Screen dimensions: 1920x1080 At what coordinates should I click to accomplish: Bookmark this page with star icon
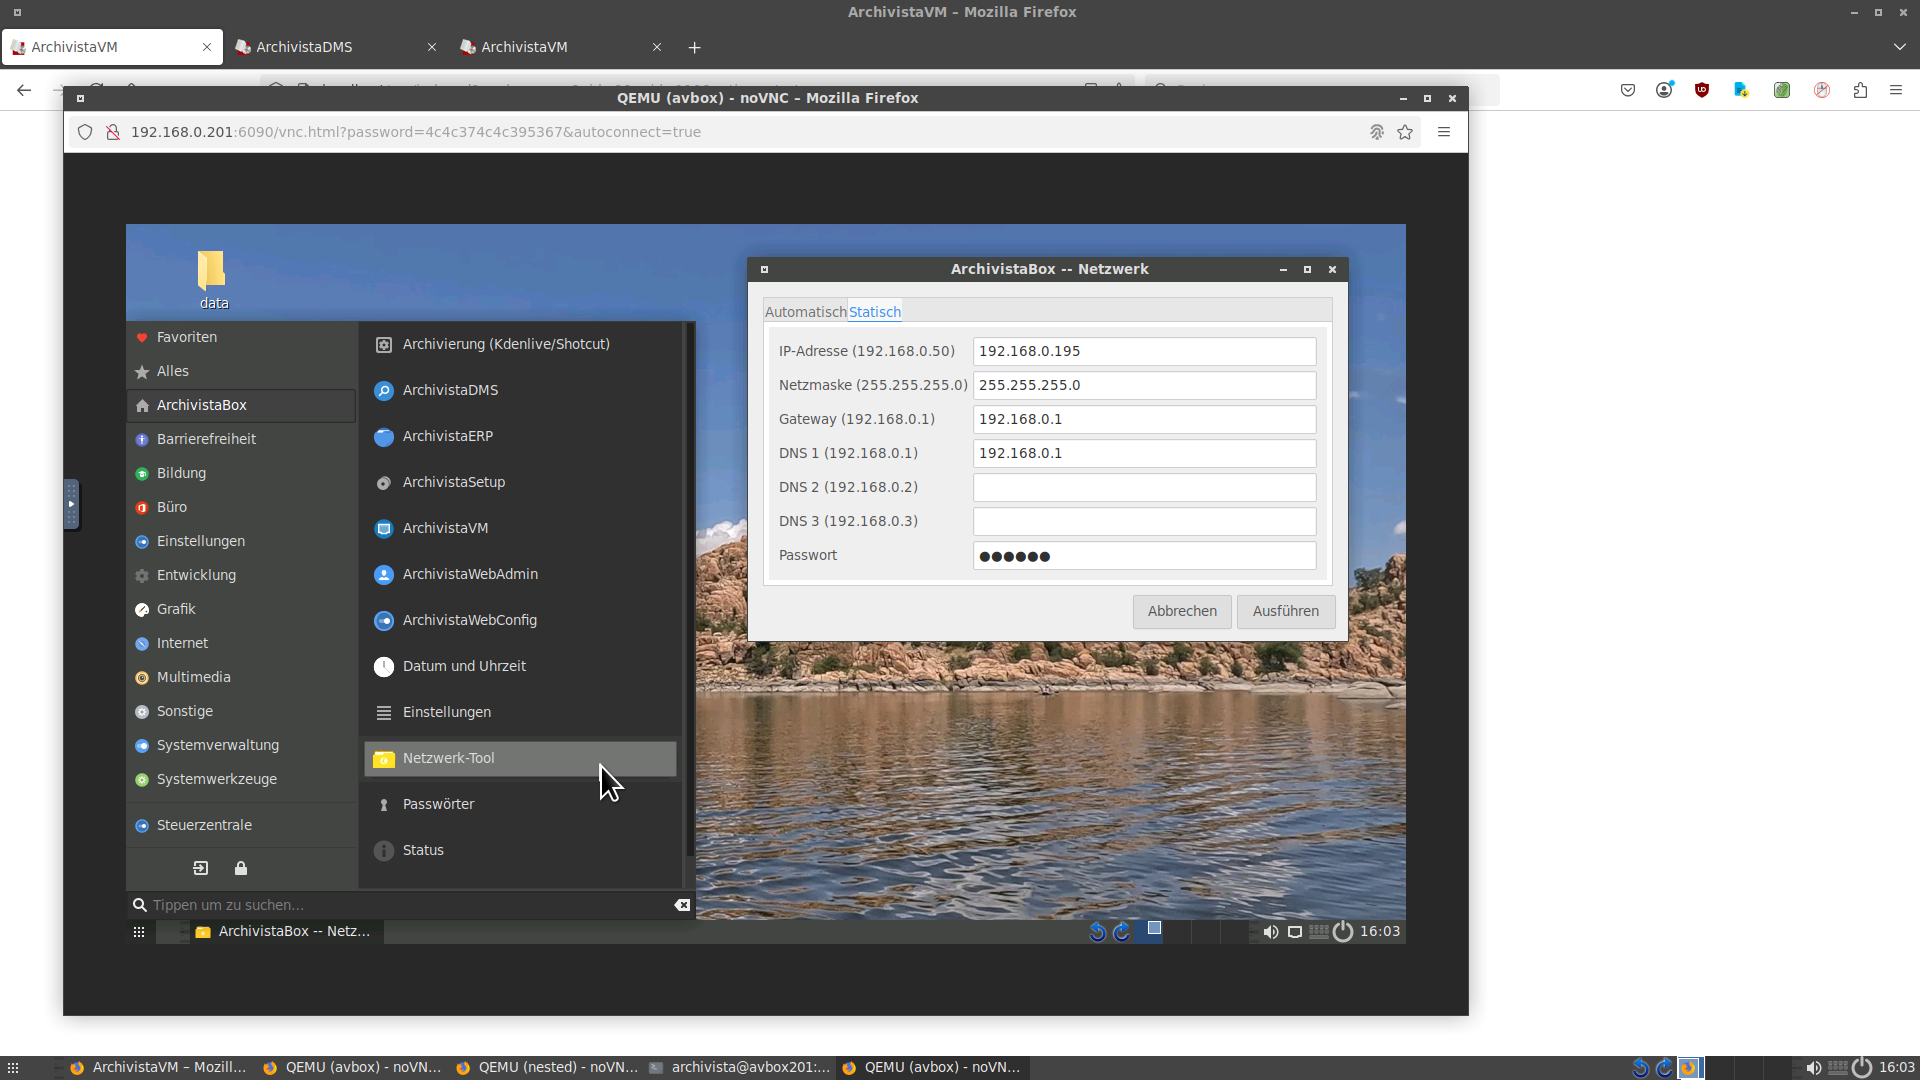[x=1405, y=132]
